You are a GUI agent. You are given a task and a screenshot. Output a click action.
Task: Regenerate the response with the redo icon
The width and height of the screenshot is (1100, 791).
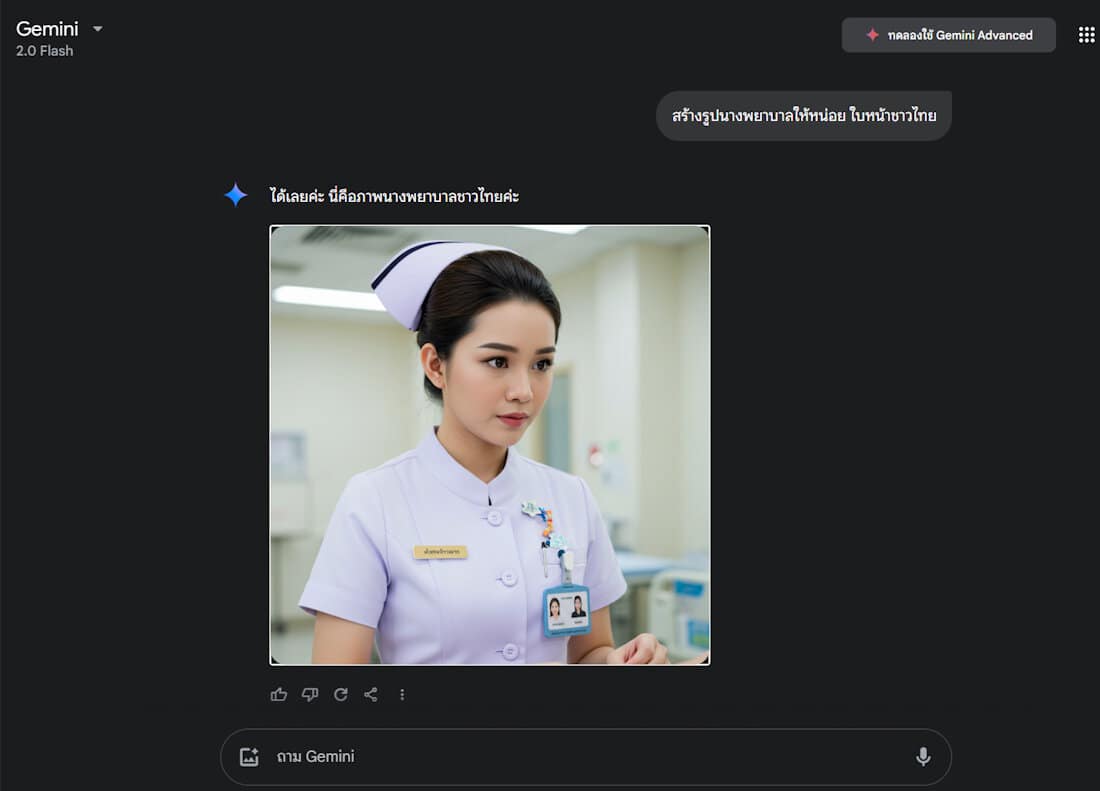341,694
